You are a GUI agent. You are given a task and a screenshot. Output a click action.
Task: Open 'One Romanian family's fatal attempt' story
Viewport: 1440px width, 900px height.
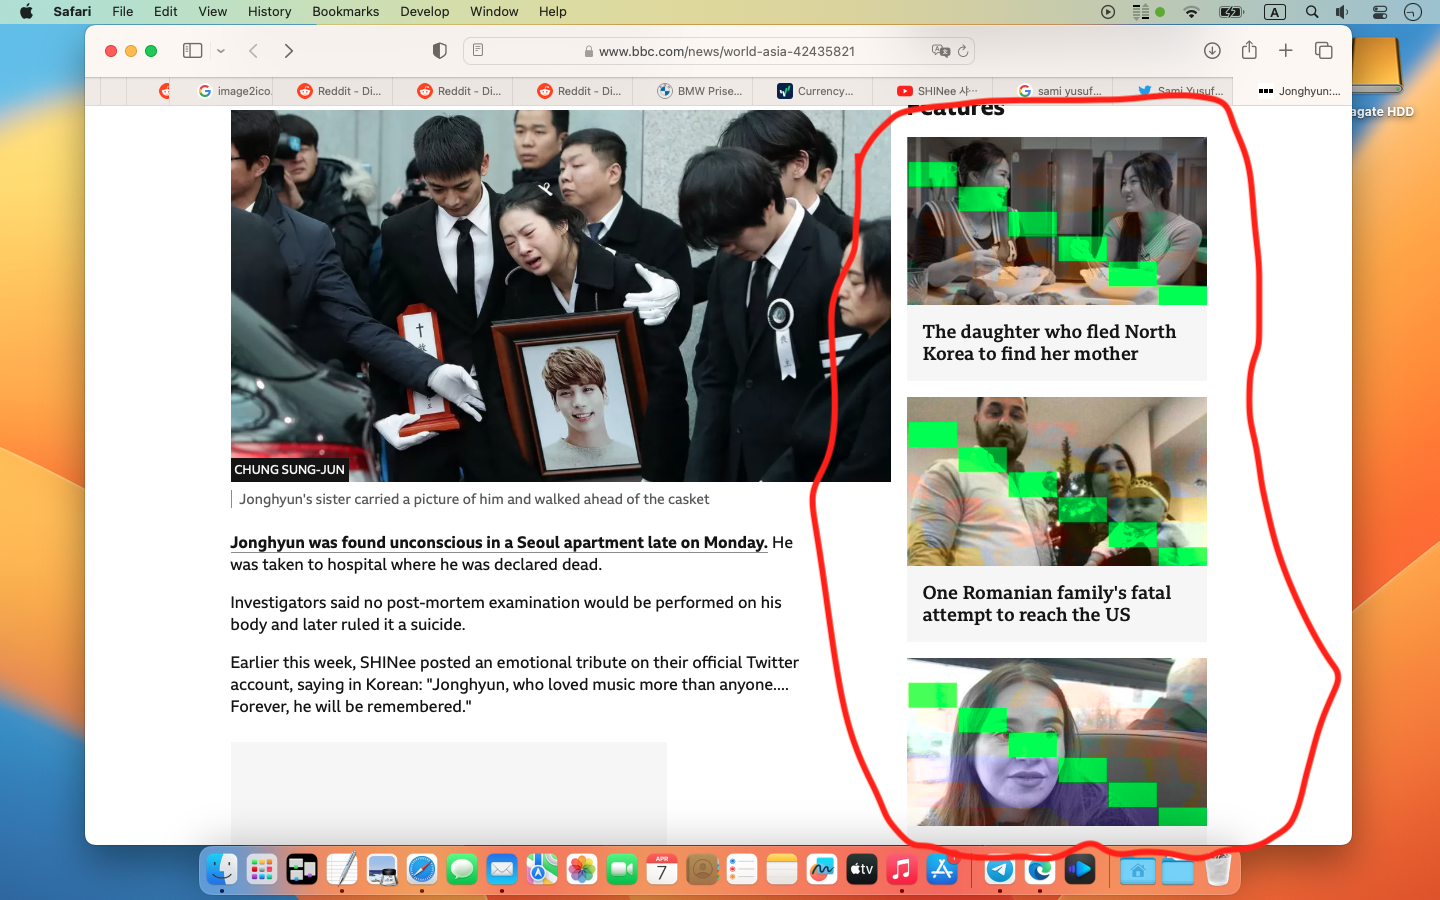(x=1046, y=604)
